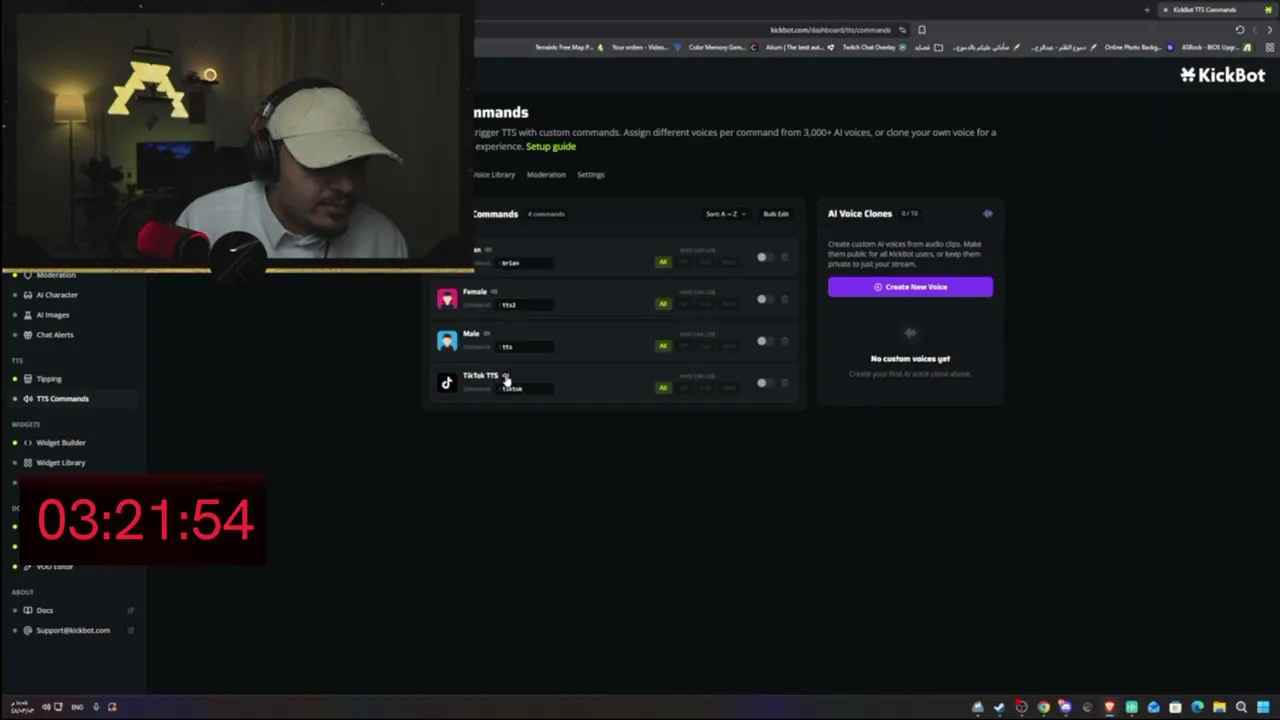Open the Windows Start button on taskbar
The image size is (1280, 720).
pyautogui.click(x=1263, y=707)
